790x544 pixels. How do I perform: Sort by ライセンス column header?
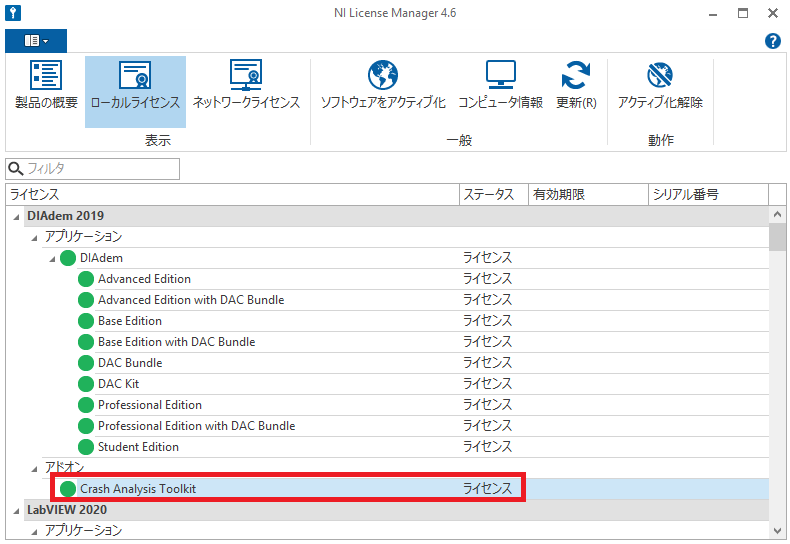tap(232, 194)
